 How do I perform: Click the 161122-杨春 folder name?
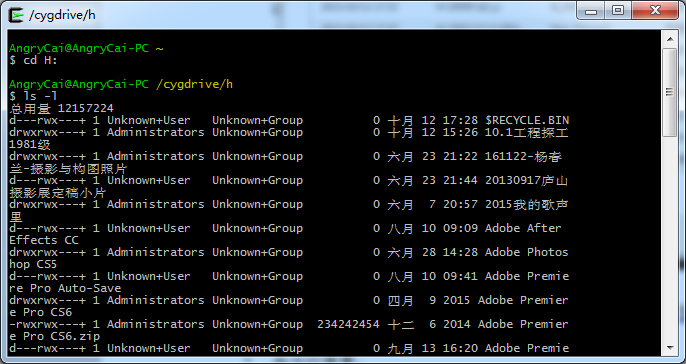click(x=523, y=156)
